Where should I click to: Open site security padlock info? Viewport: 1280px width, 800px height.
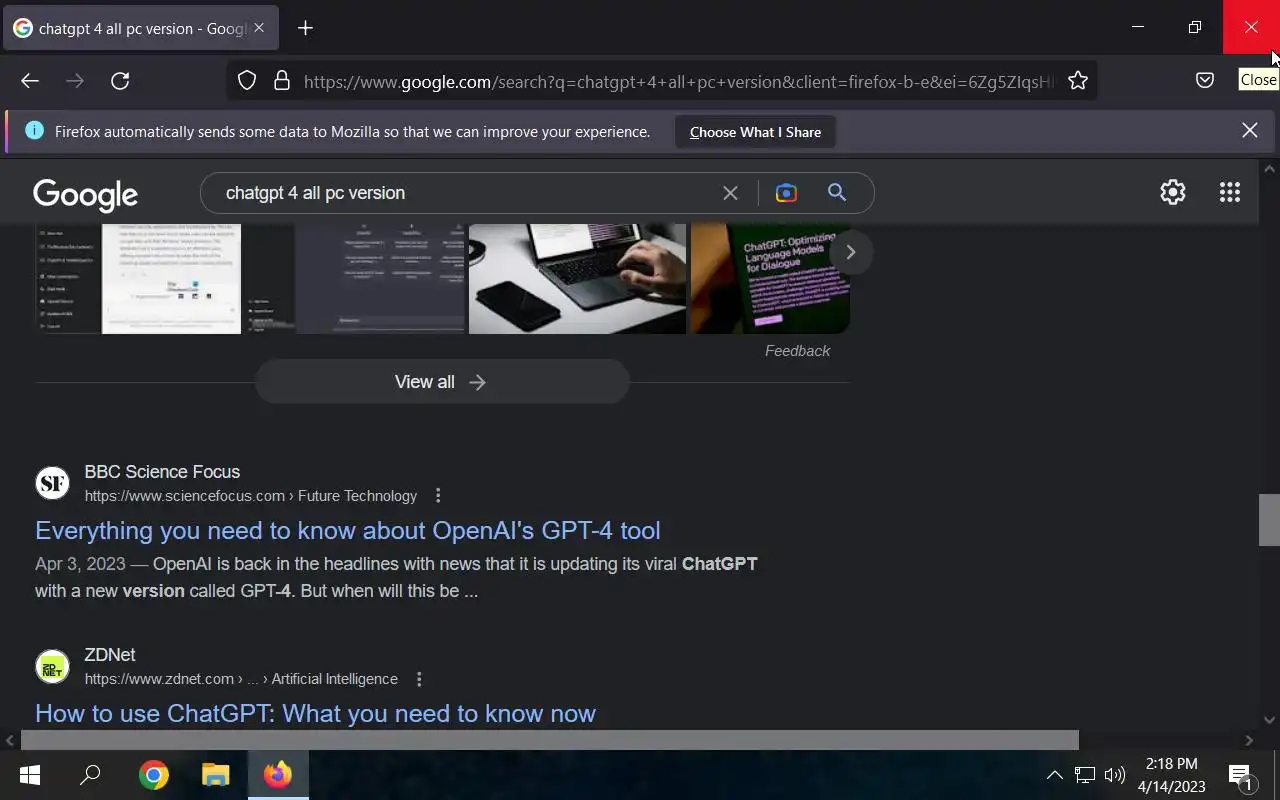(282, 81)
